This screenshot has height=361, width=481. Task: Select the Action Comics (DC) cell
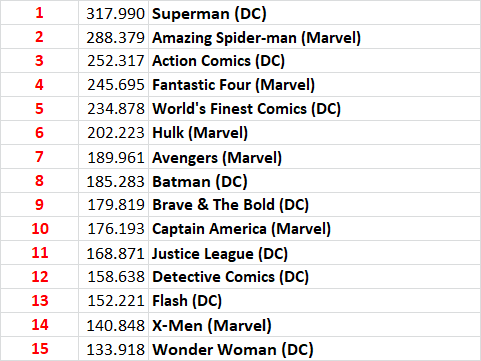(314, 61)
